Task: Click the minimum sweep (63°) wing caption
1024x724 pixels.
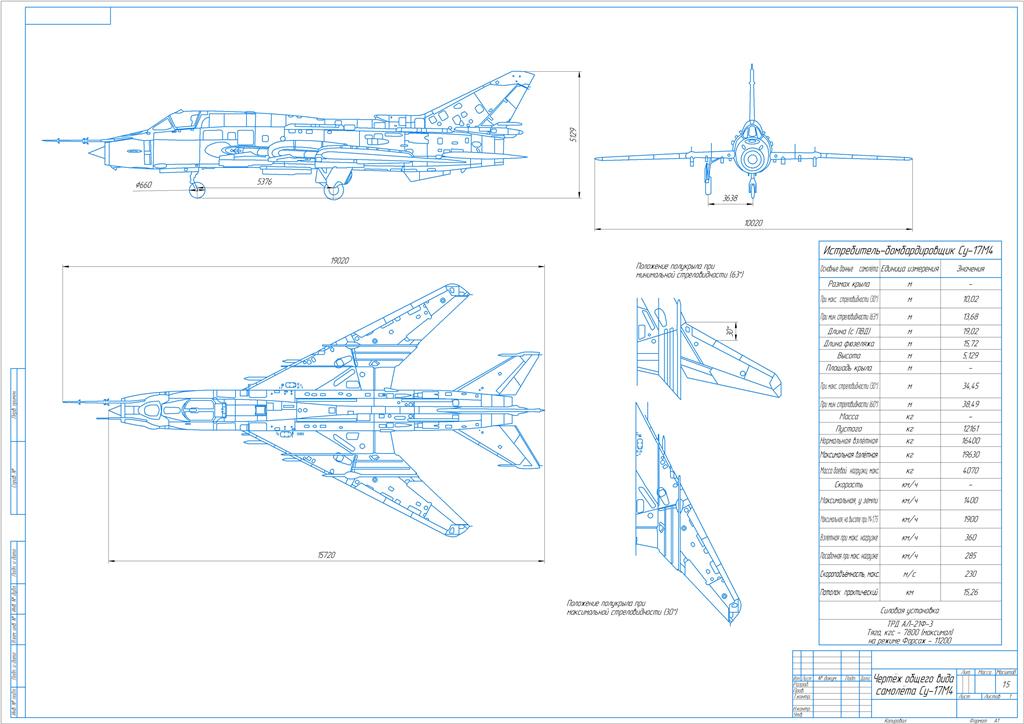Action: click(x=690, y=271)
